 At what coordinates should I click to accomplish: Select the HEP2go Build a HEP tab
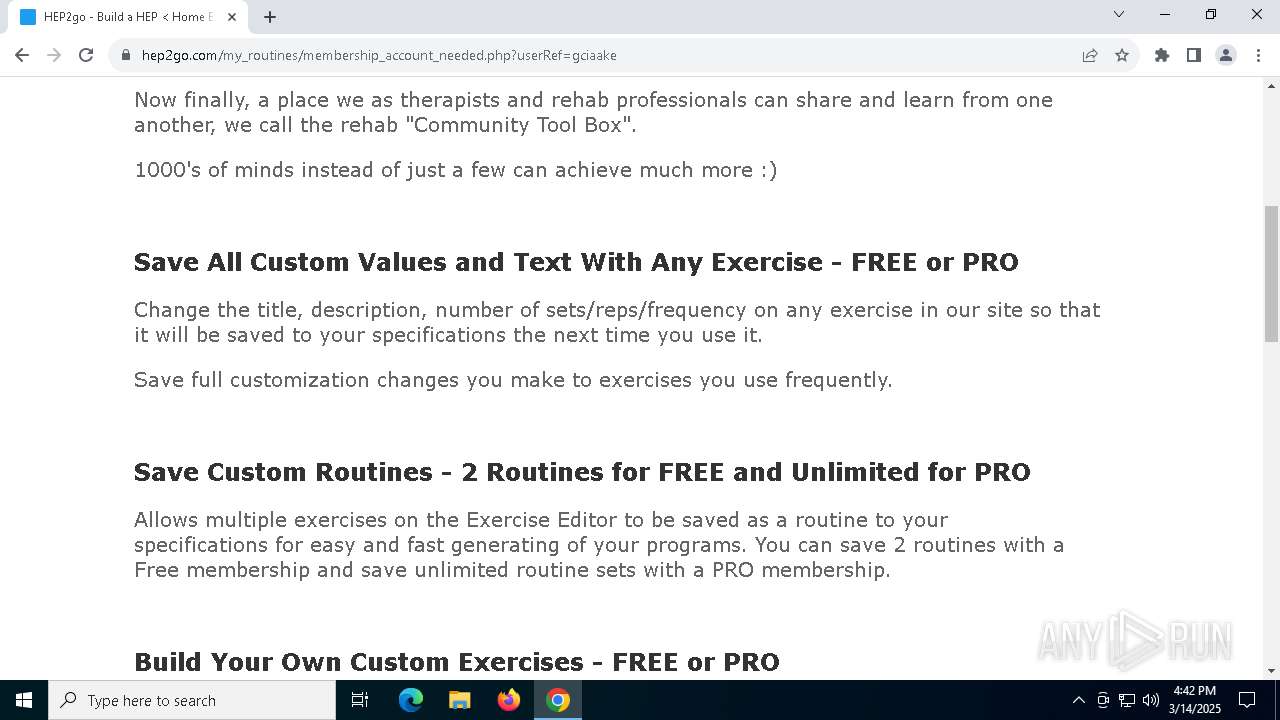tap(126, 17)
